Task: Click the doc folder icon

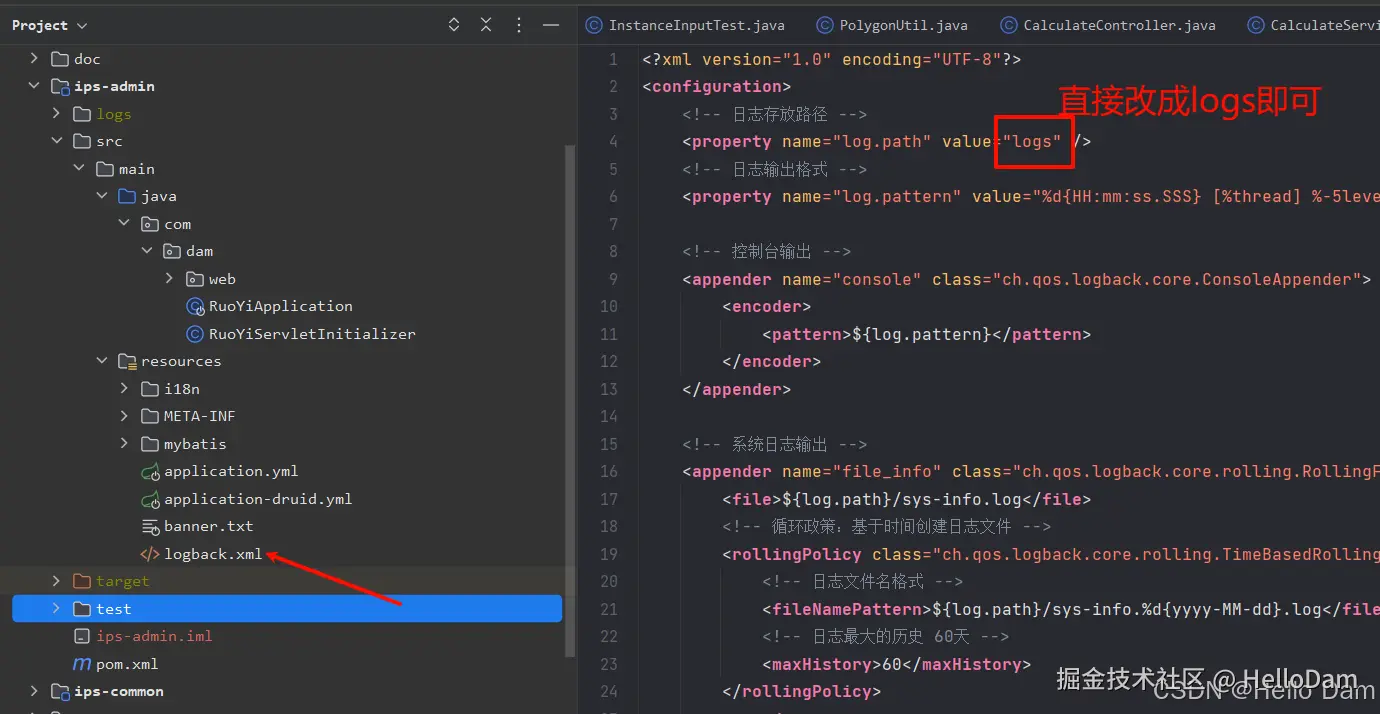Action: pyautogui.click(x=60, y=59)
